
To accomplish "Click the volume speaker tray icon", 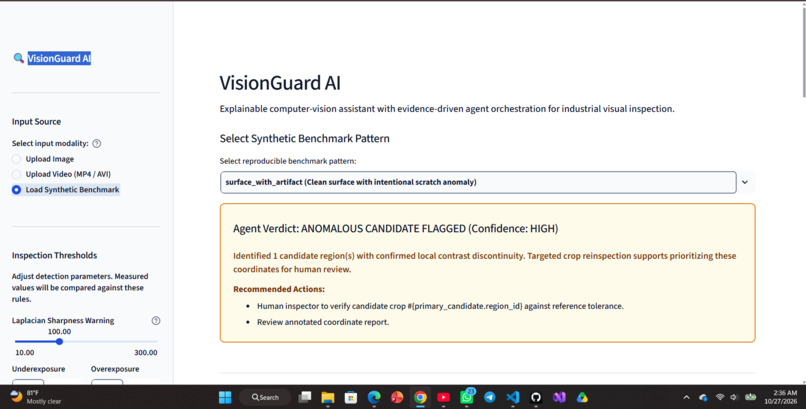I will click(x=734, y=397).
